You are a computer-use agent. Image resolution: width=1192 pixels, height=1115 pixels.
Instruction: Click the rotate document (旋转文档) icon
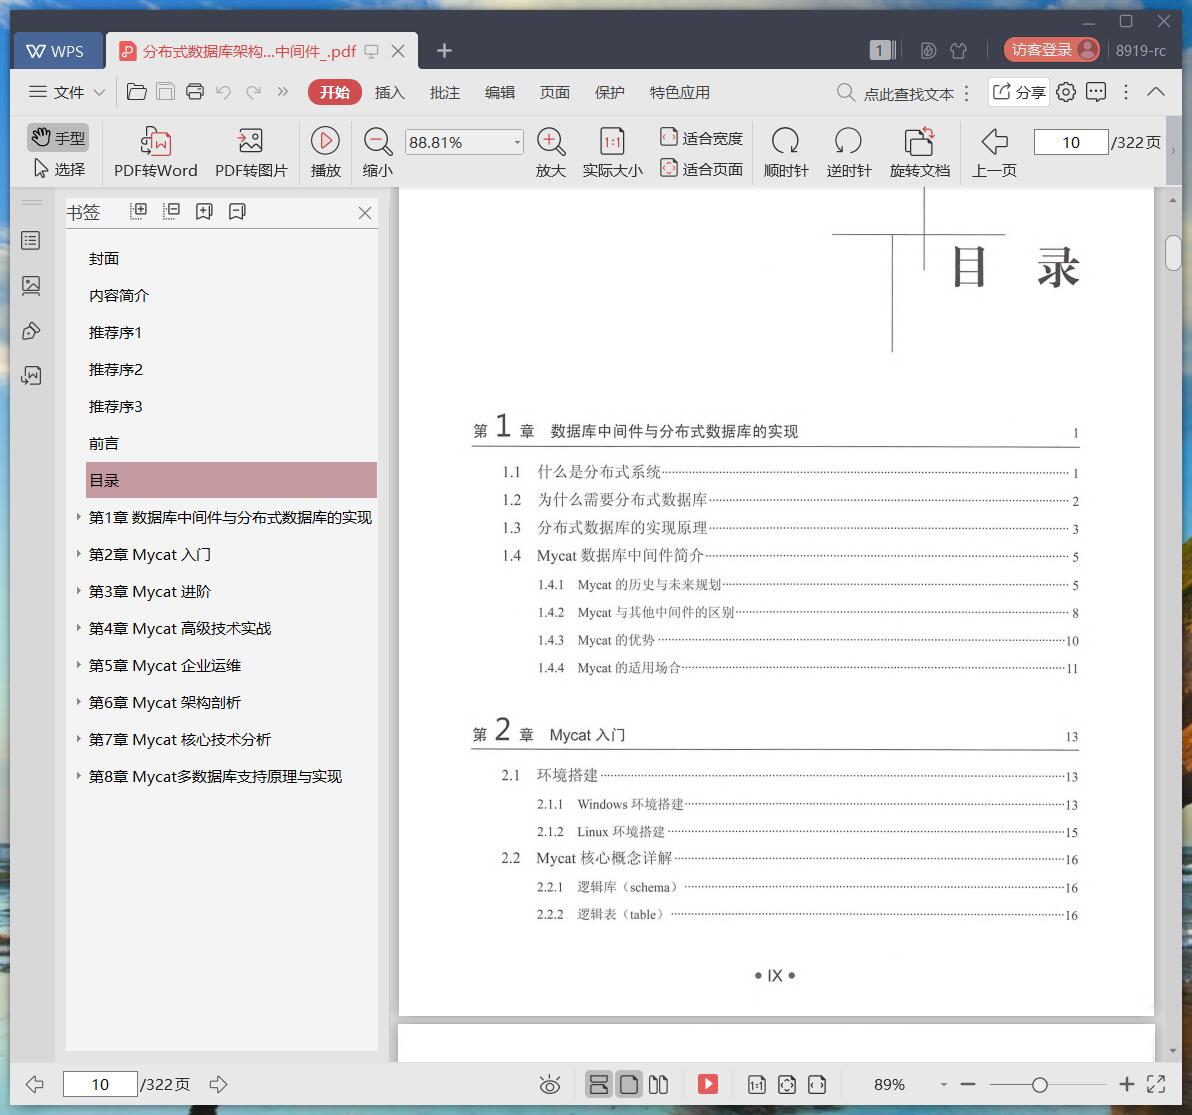[x=919, y=141]
